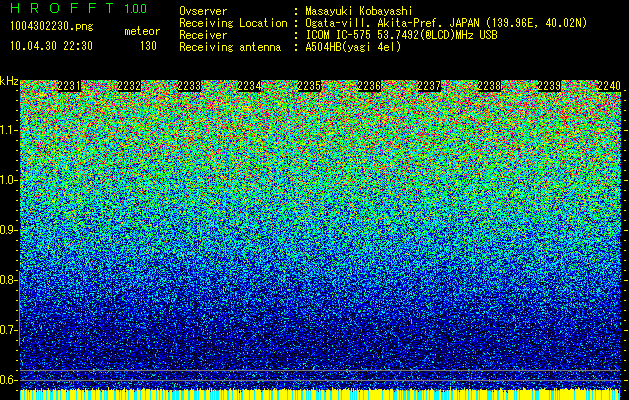Click location text Ogata-vill. Akita-Pref. JAPAN
The image size is (629, 400).
(393, 23)
